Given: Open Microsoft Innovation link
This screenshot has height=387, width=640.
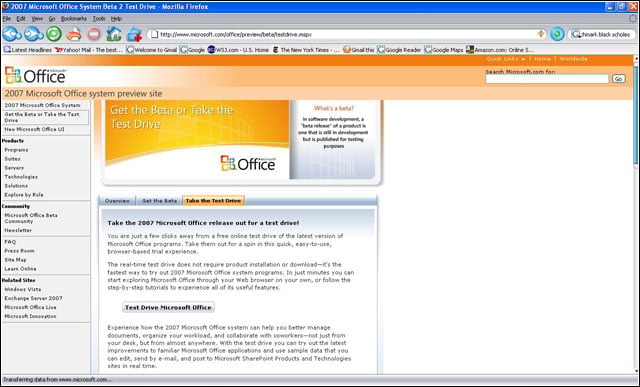Looking at the screenshot, I should click(x=30, y=316).
